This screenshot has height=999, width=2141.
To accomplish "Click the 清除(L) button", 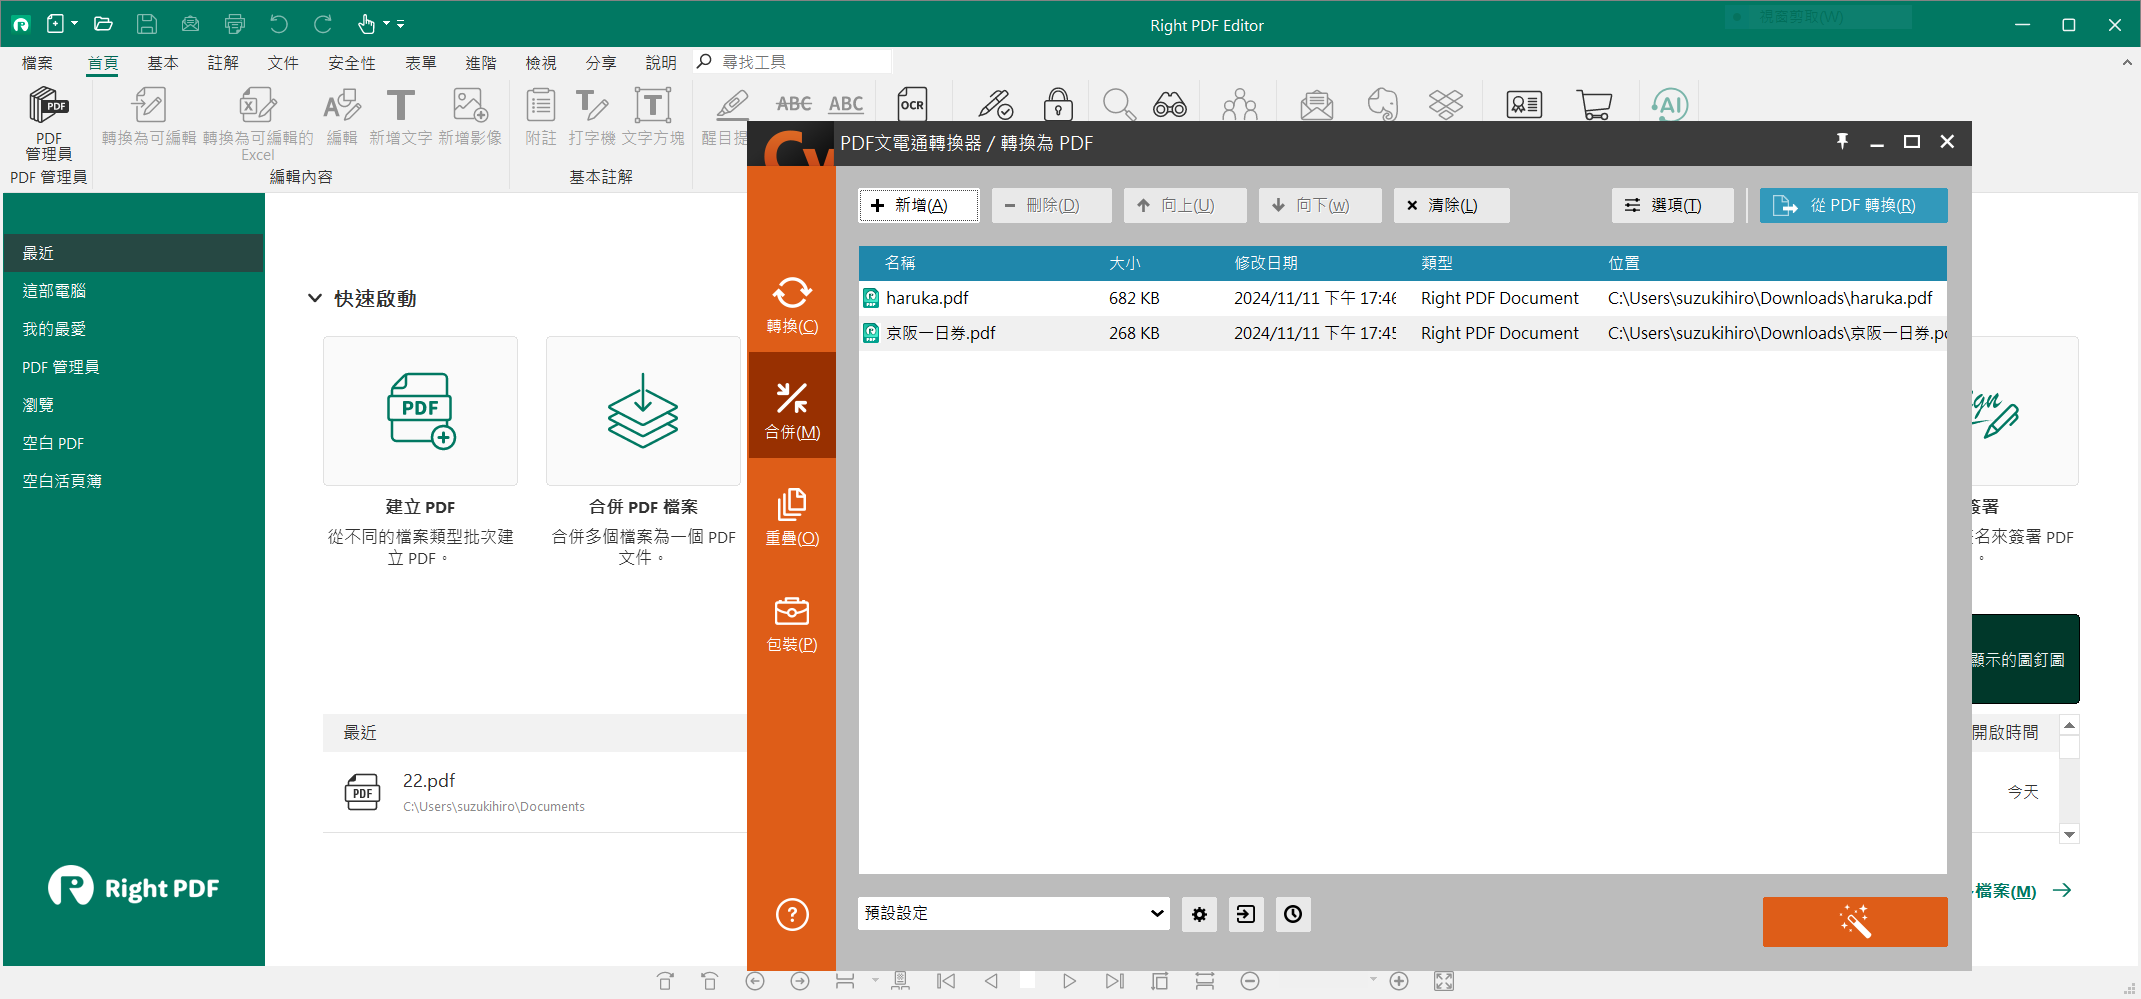I will tap(1451, 205).
